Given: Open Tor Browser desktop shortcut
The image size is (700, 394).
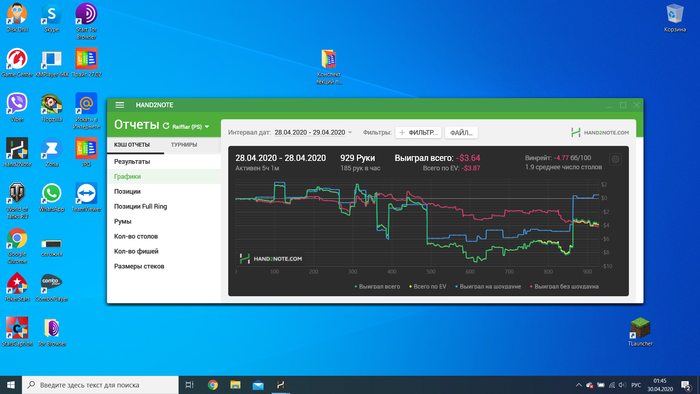Looking at the screenshot, I should (x=51, y=332).
